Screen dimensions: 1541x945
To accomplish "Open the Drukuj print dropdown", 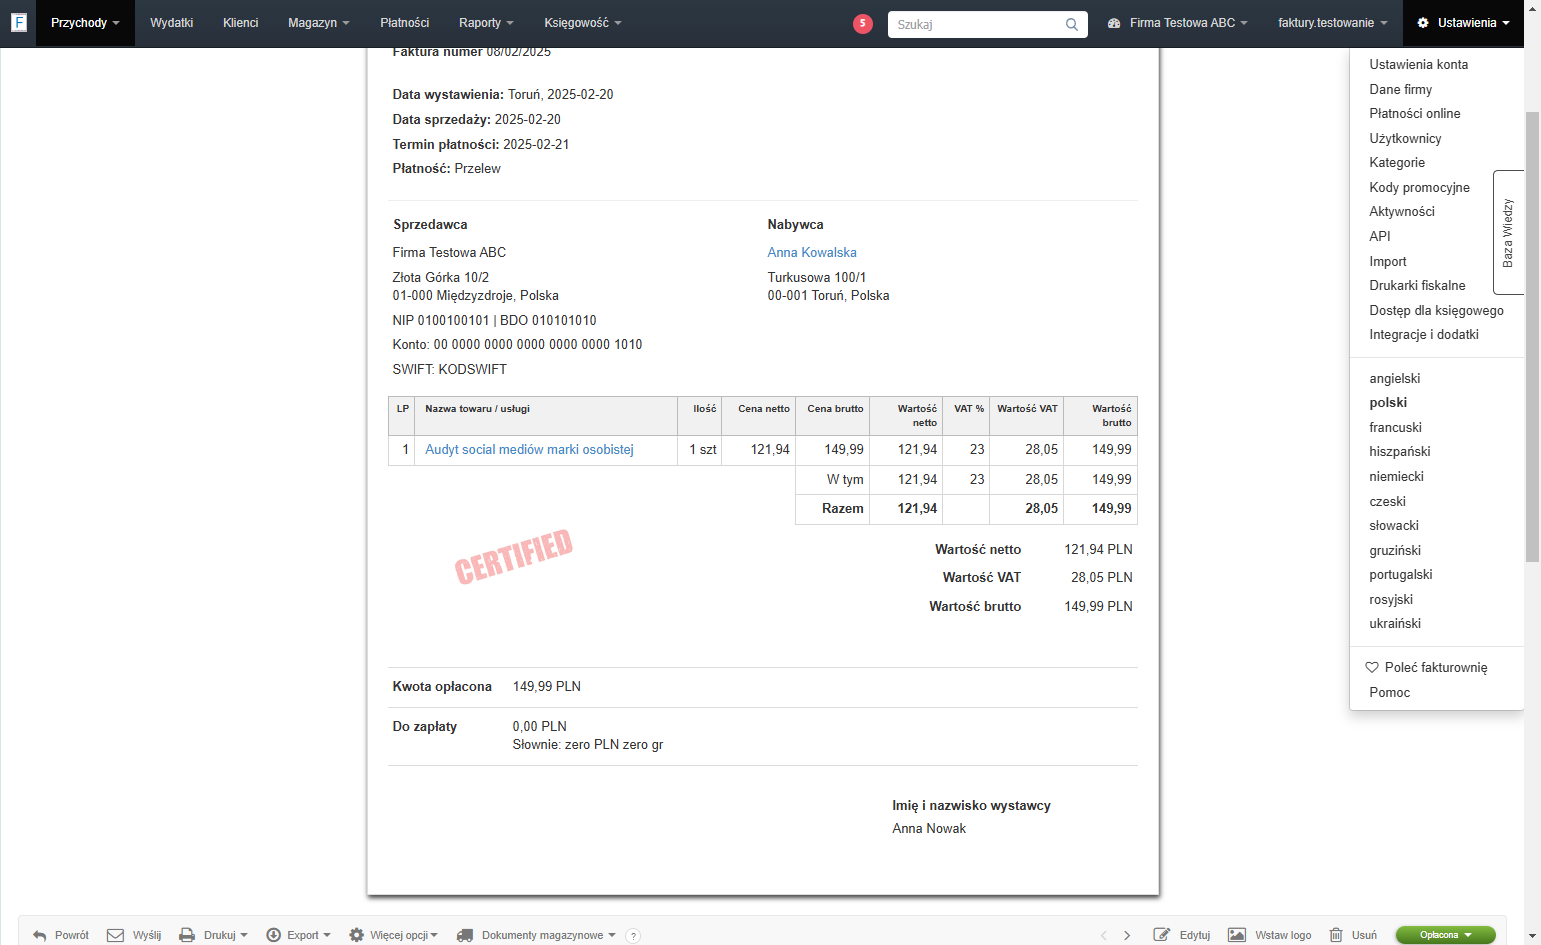I will [x=213, y=935].
